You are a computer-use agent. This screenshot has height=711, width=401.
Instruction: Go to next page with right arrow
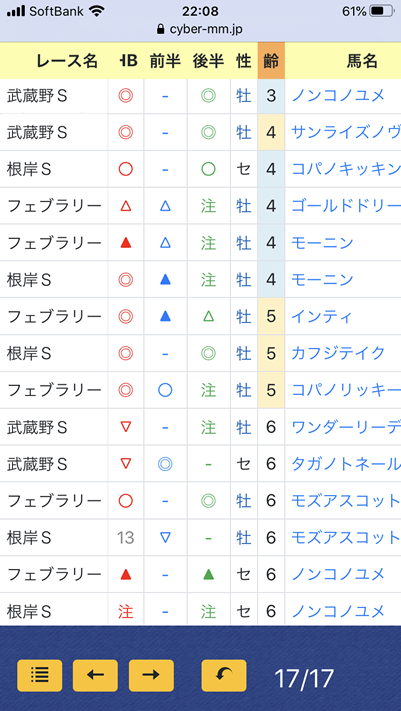(151, 675)
